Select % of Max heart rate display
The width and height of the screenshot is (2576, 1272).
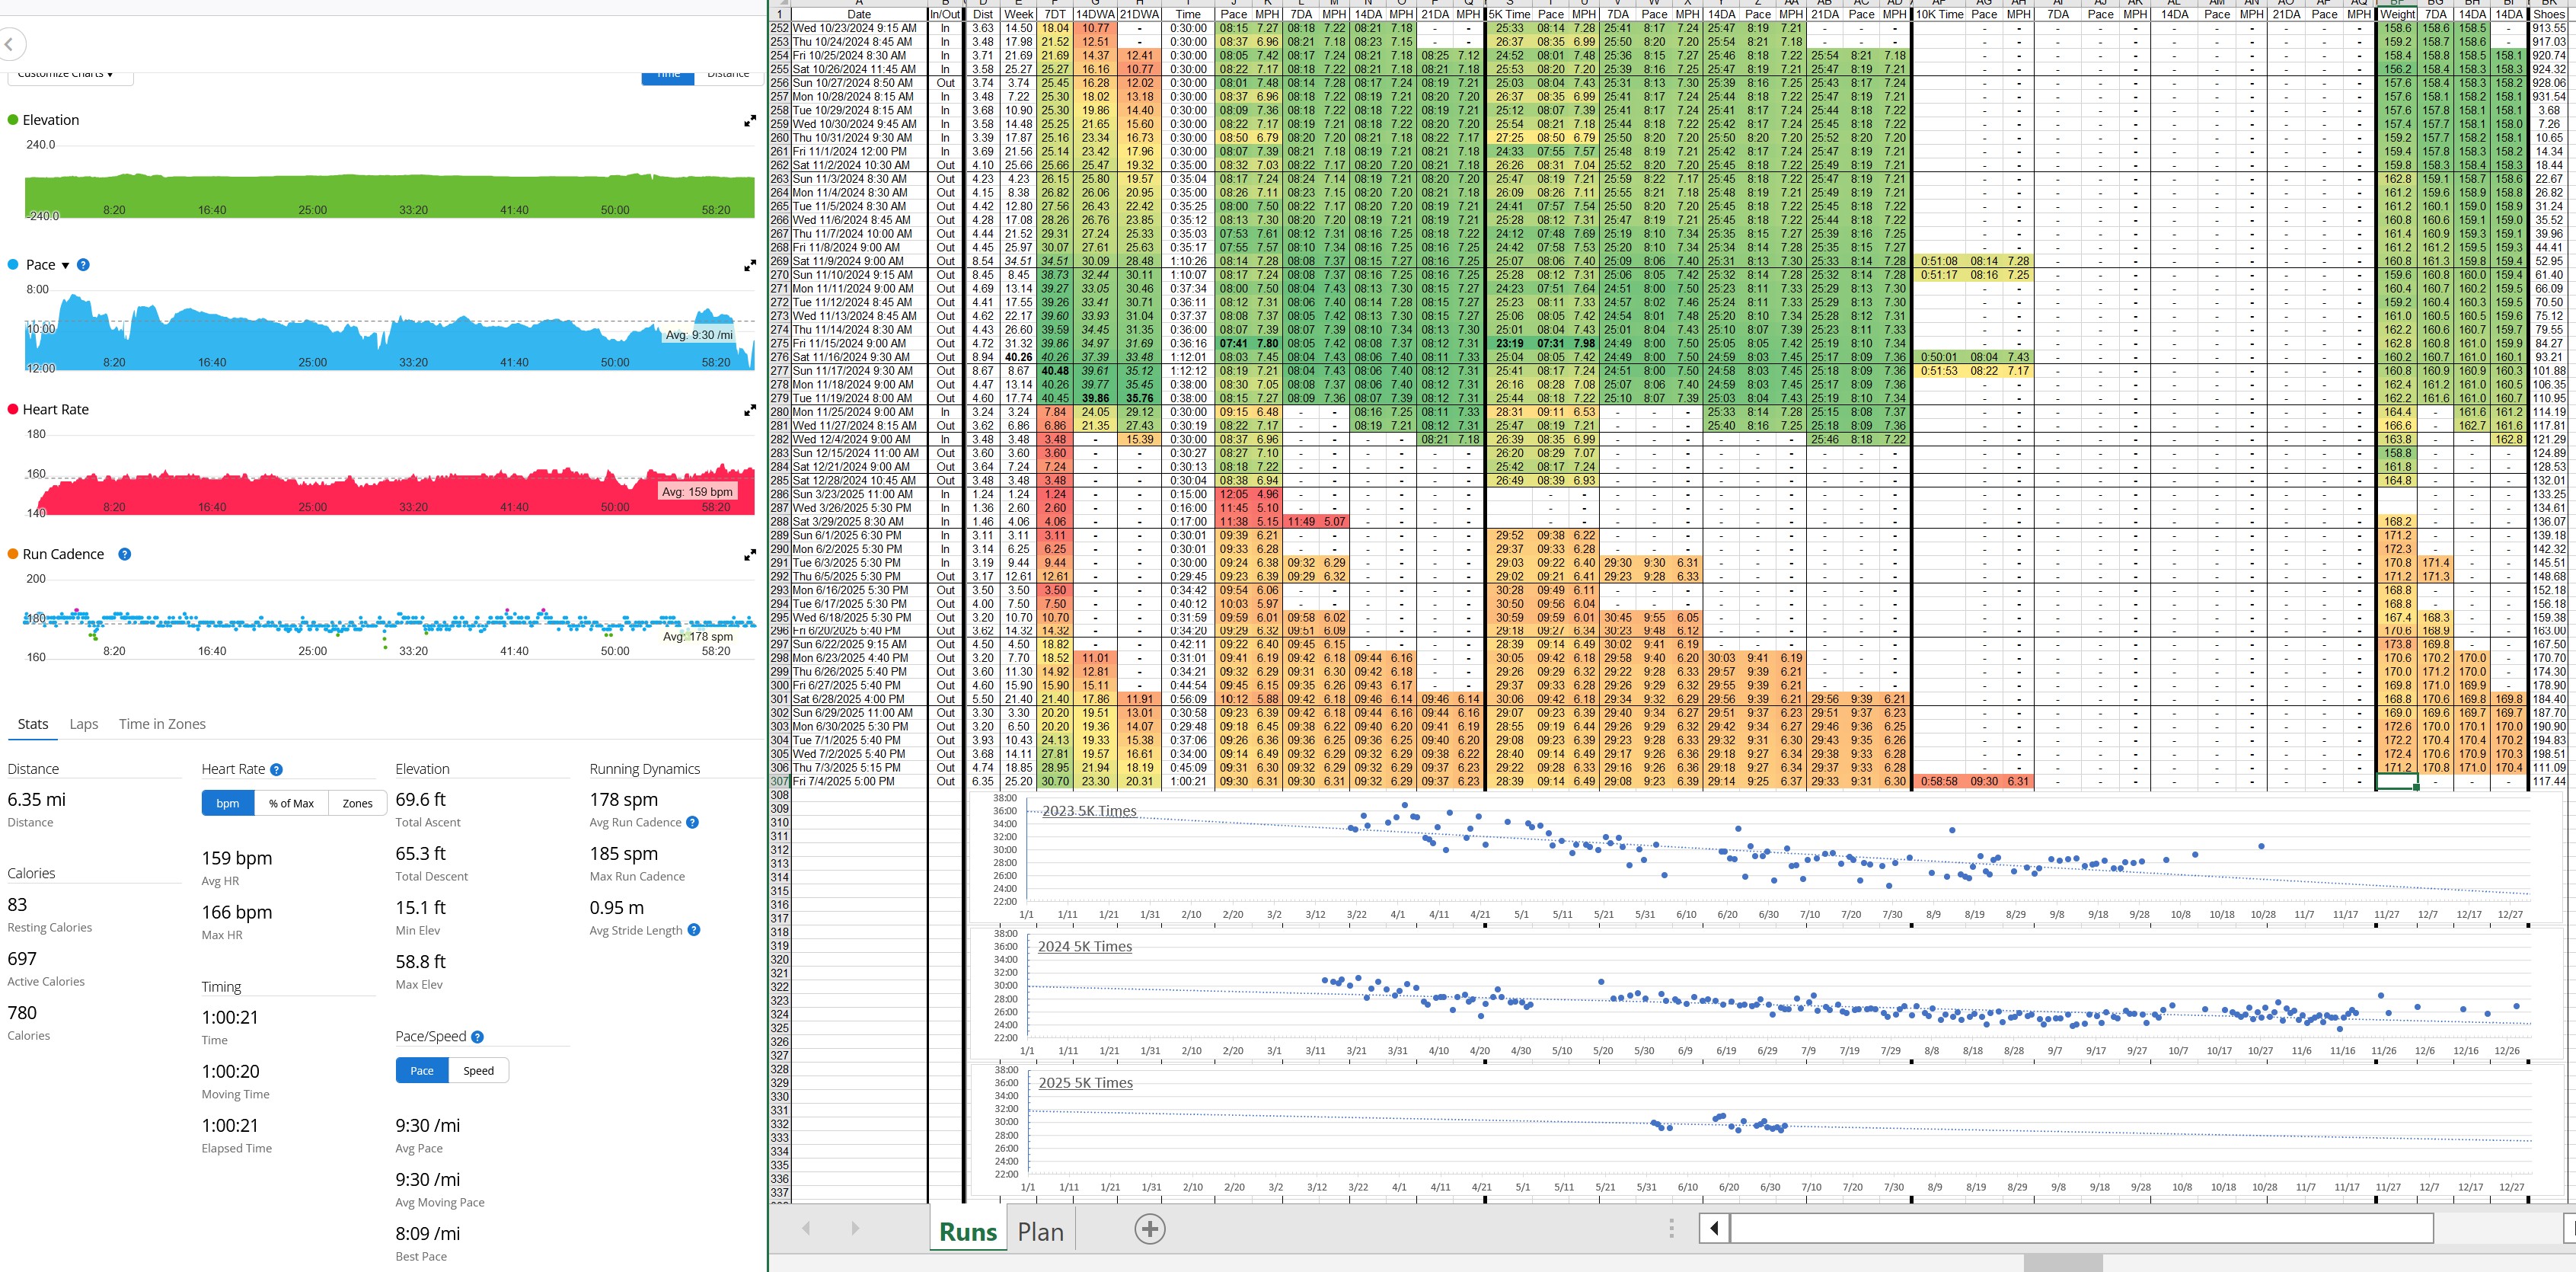291,803
